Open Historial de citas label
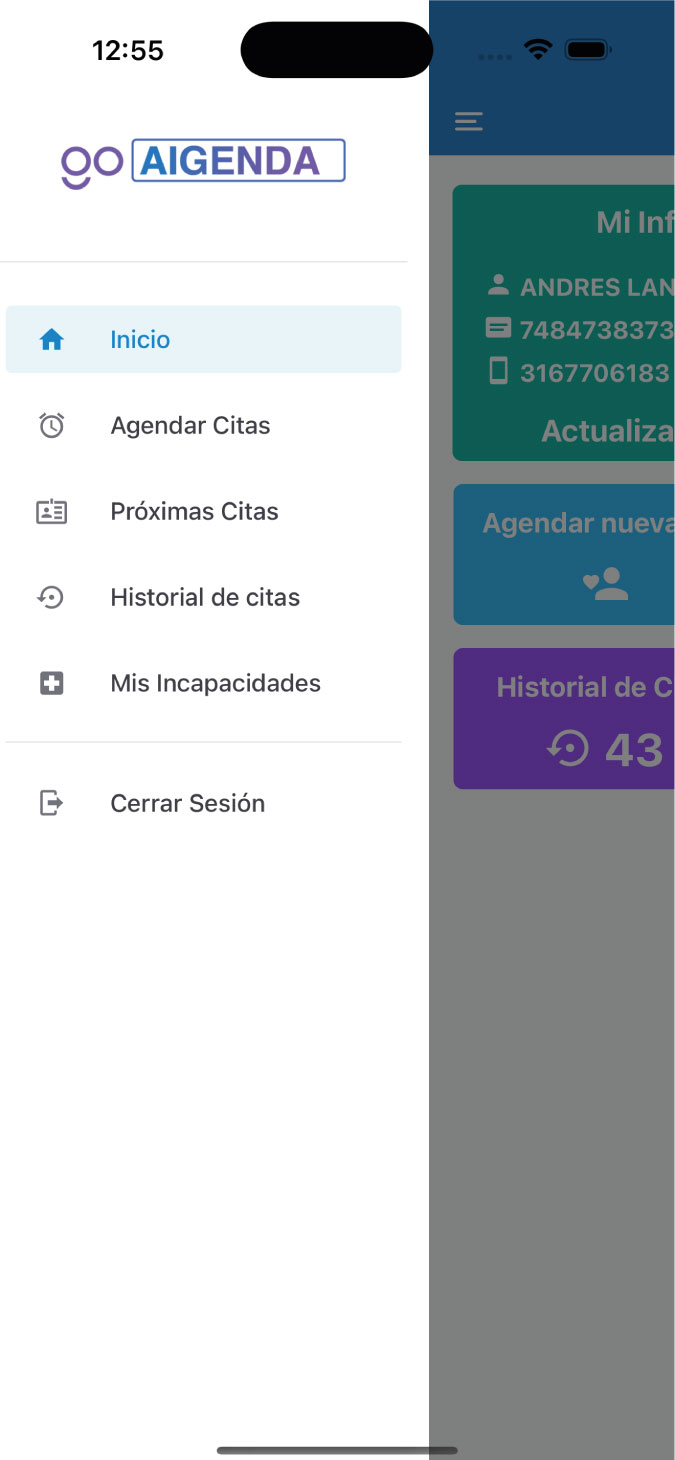675x1460 pixels. 205,598
